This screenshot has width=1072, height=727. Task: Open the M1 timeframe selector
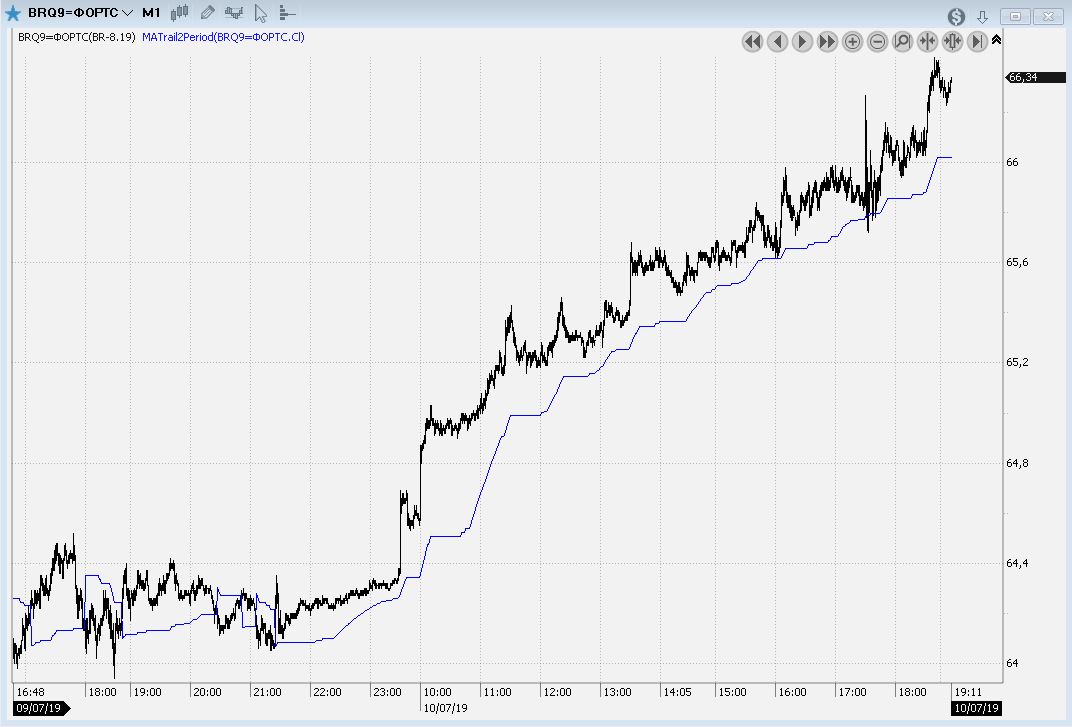(151, 13)
